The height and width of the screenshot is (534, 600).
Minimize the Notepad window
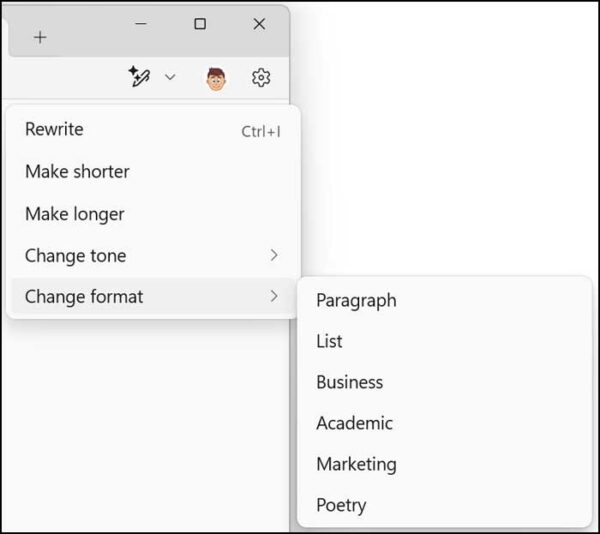click(141, 24)
